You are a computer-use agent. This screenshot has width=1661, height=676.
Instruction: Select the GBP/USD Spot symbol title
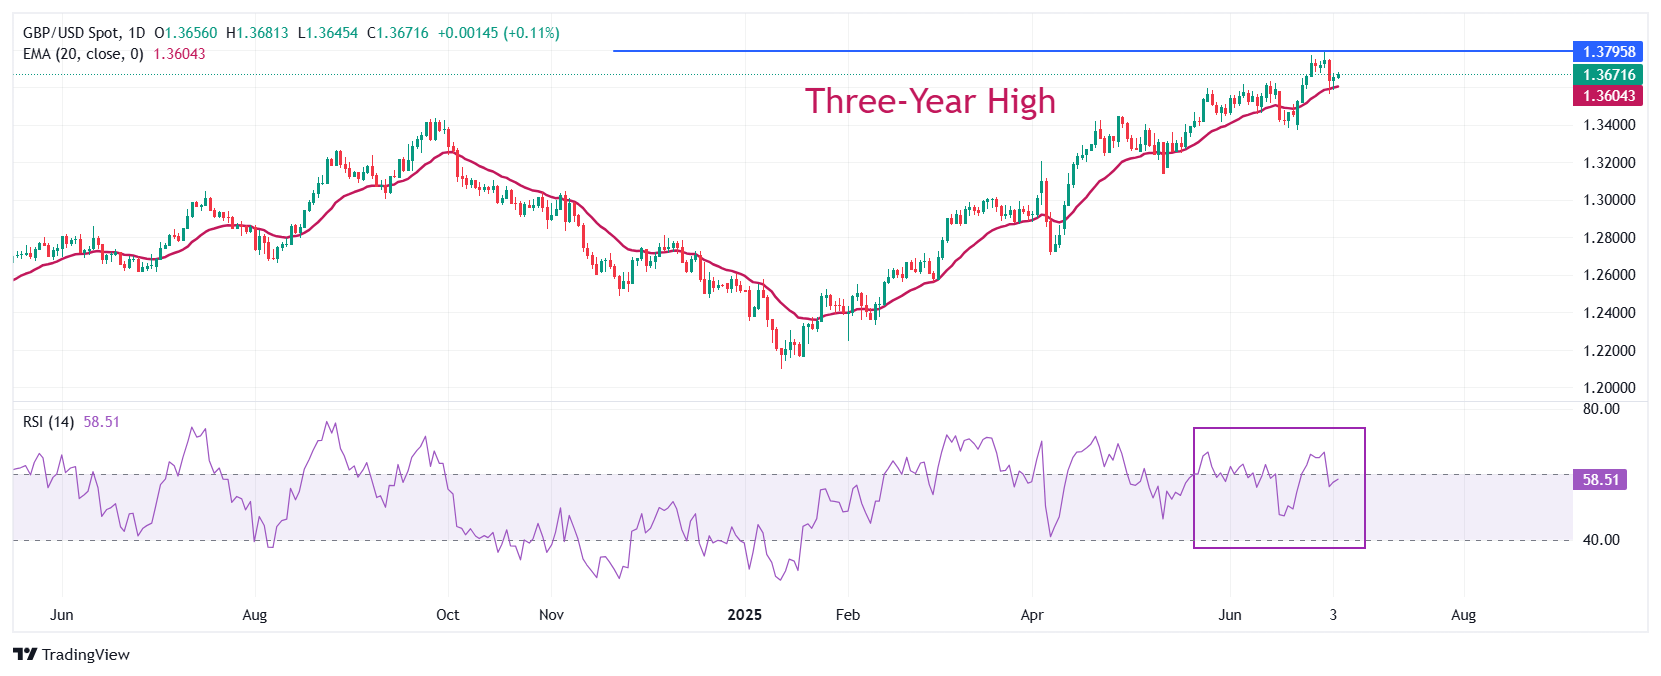(x=70, y=33)
